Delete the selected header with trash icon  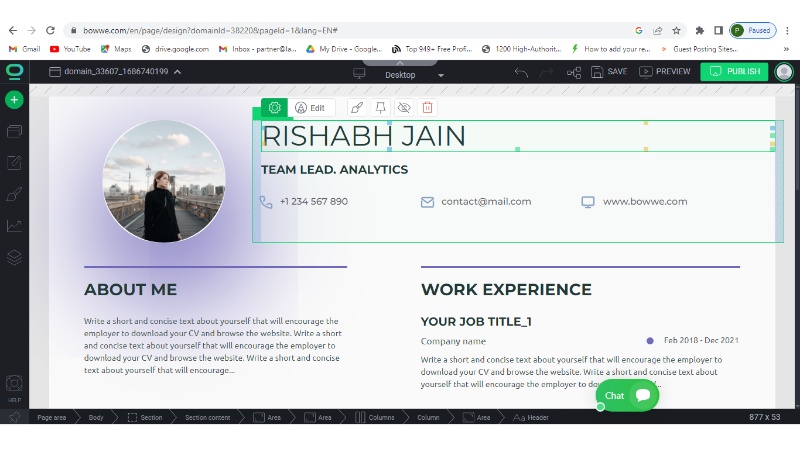pyautogui.click(x=428, y=108)
